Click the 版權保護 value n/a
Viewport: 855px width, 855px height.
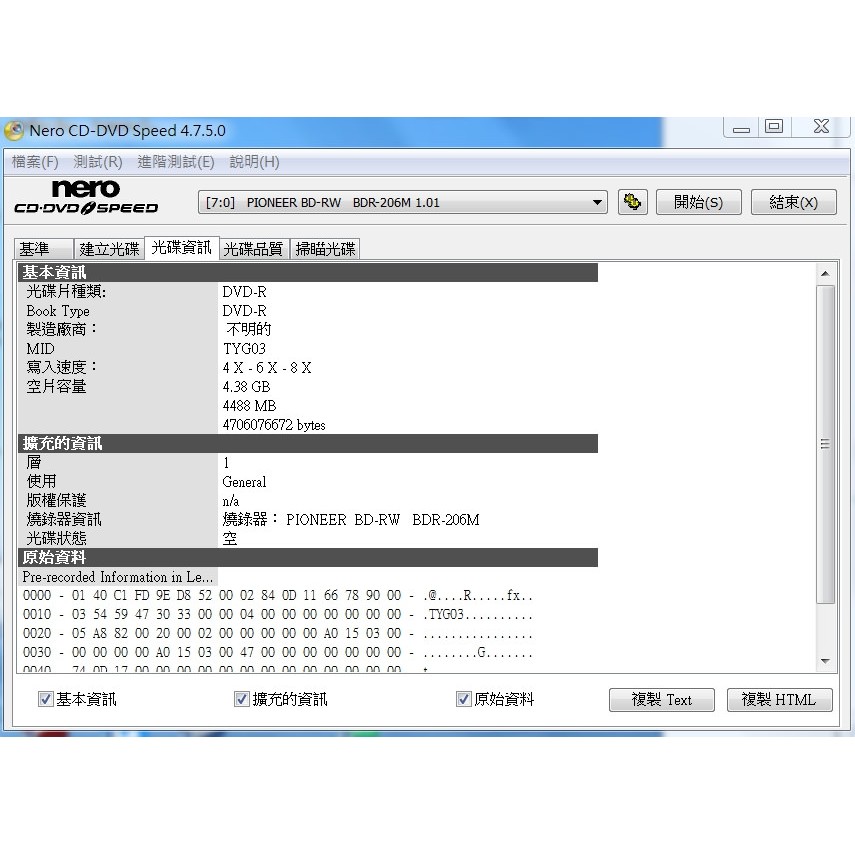click(231, 501)
